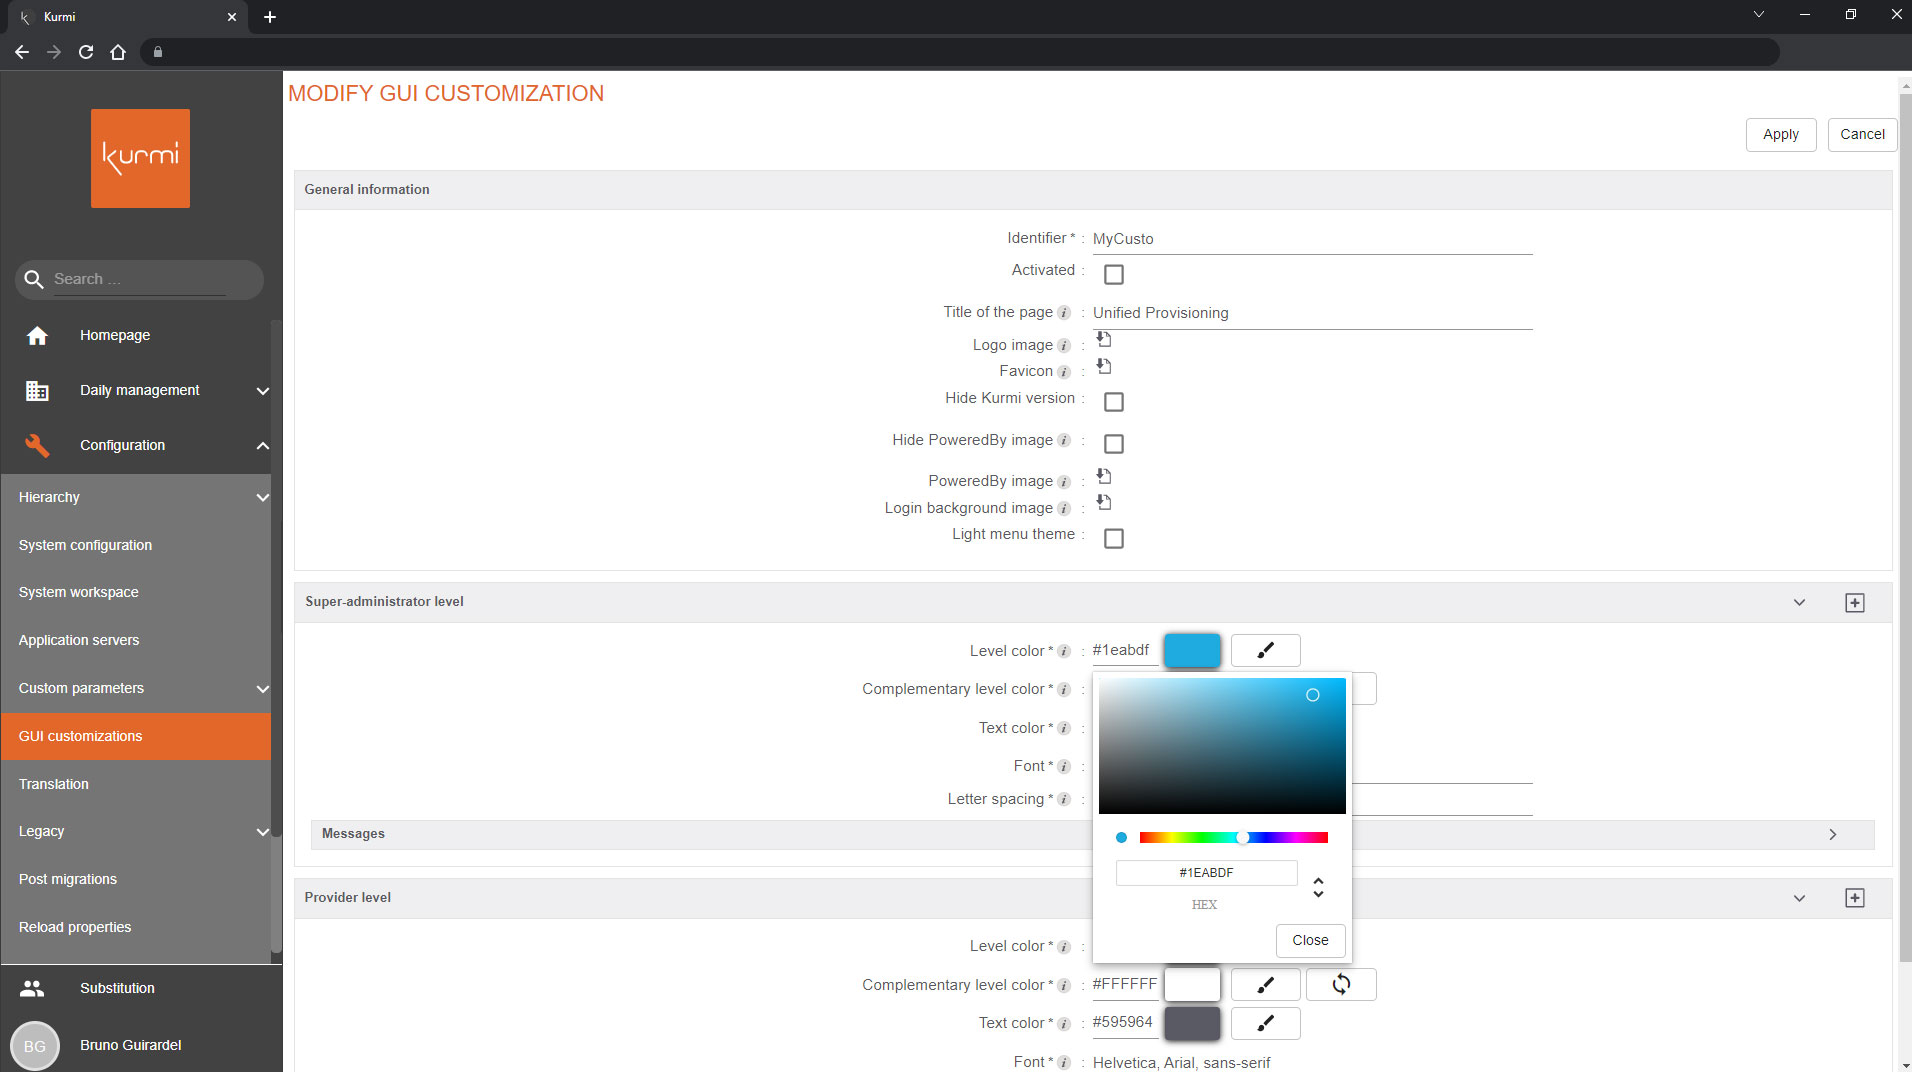Expand the Hierarchy submenu
This screenshot has width=1912, height=1072.
(262, 498)
